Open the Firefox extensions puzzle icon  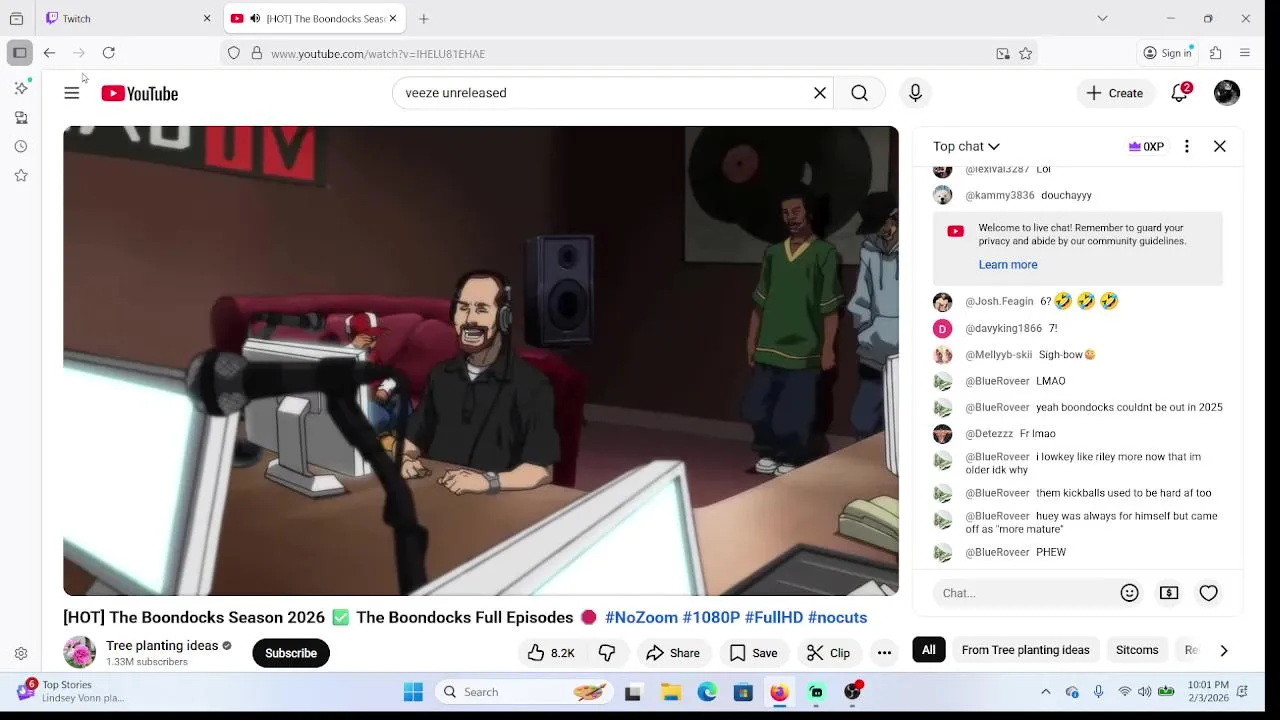click(1216, 53)
